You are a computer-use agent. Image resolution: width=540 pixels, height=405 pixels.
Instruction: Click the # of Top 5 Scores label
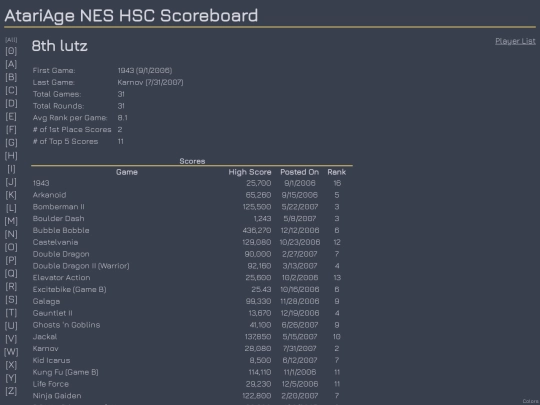[x=65, y=142]
